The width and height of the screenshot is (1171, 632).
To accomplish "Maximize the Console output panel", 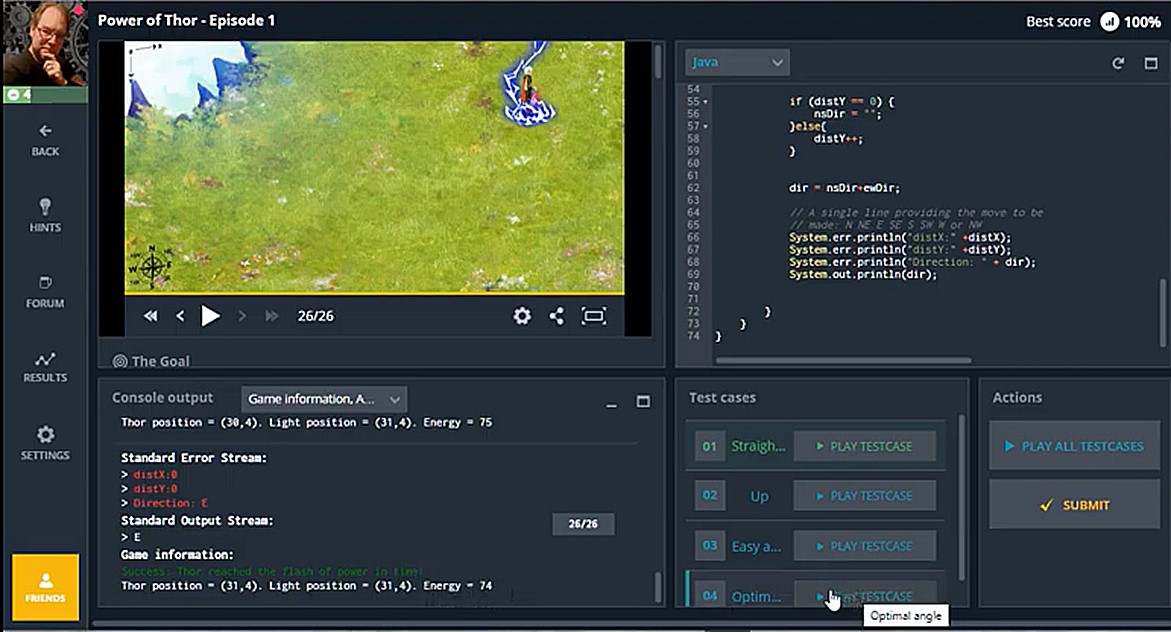I will tap(643, 402).
